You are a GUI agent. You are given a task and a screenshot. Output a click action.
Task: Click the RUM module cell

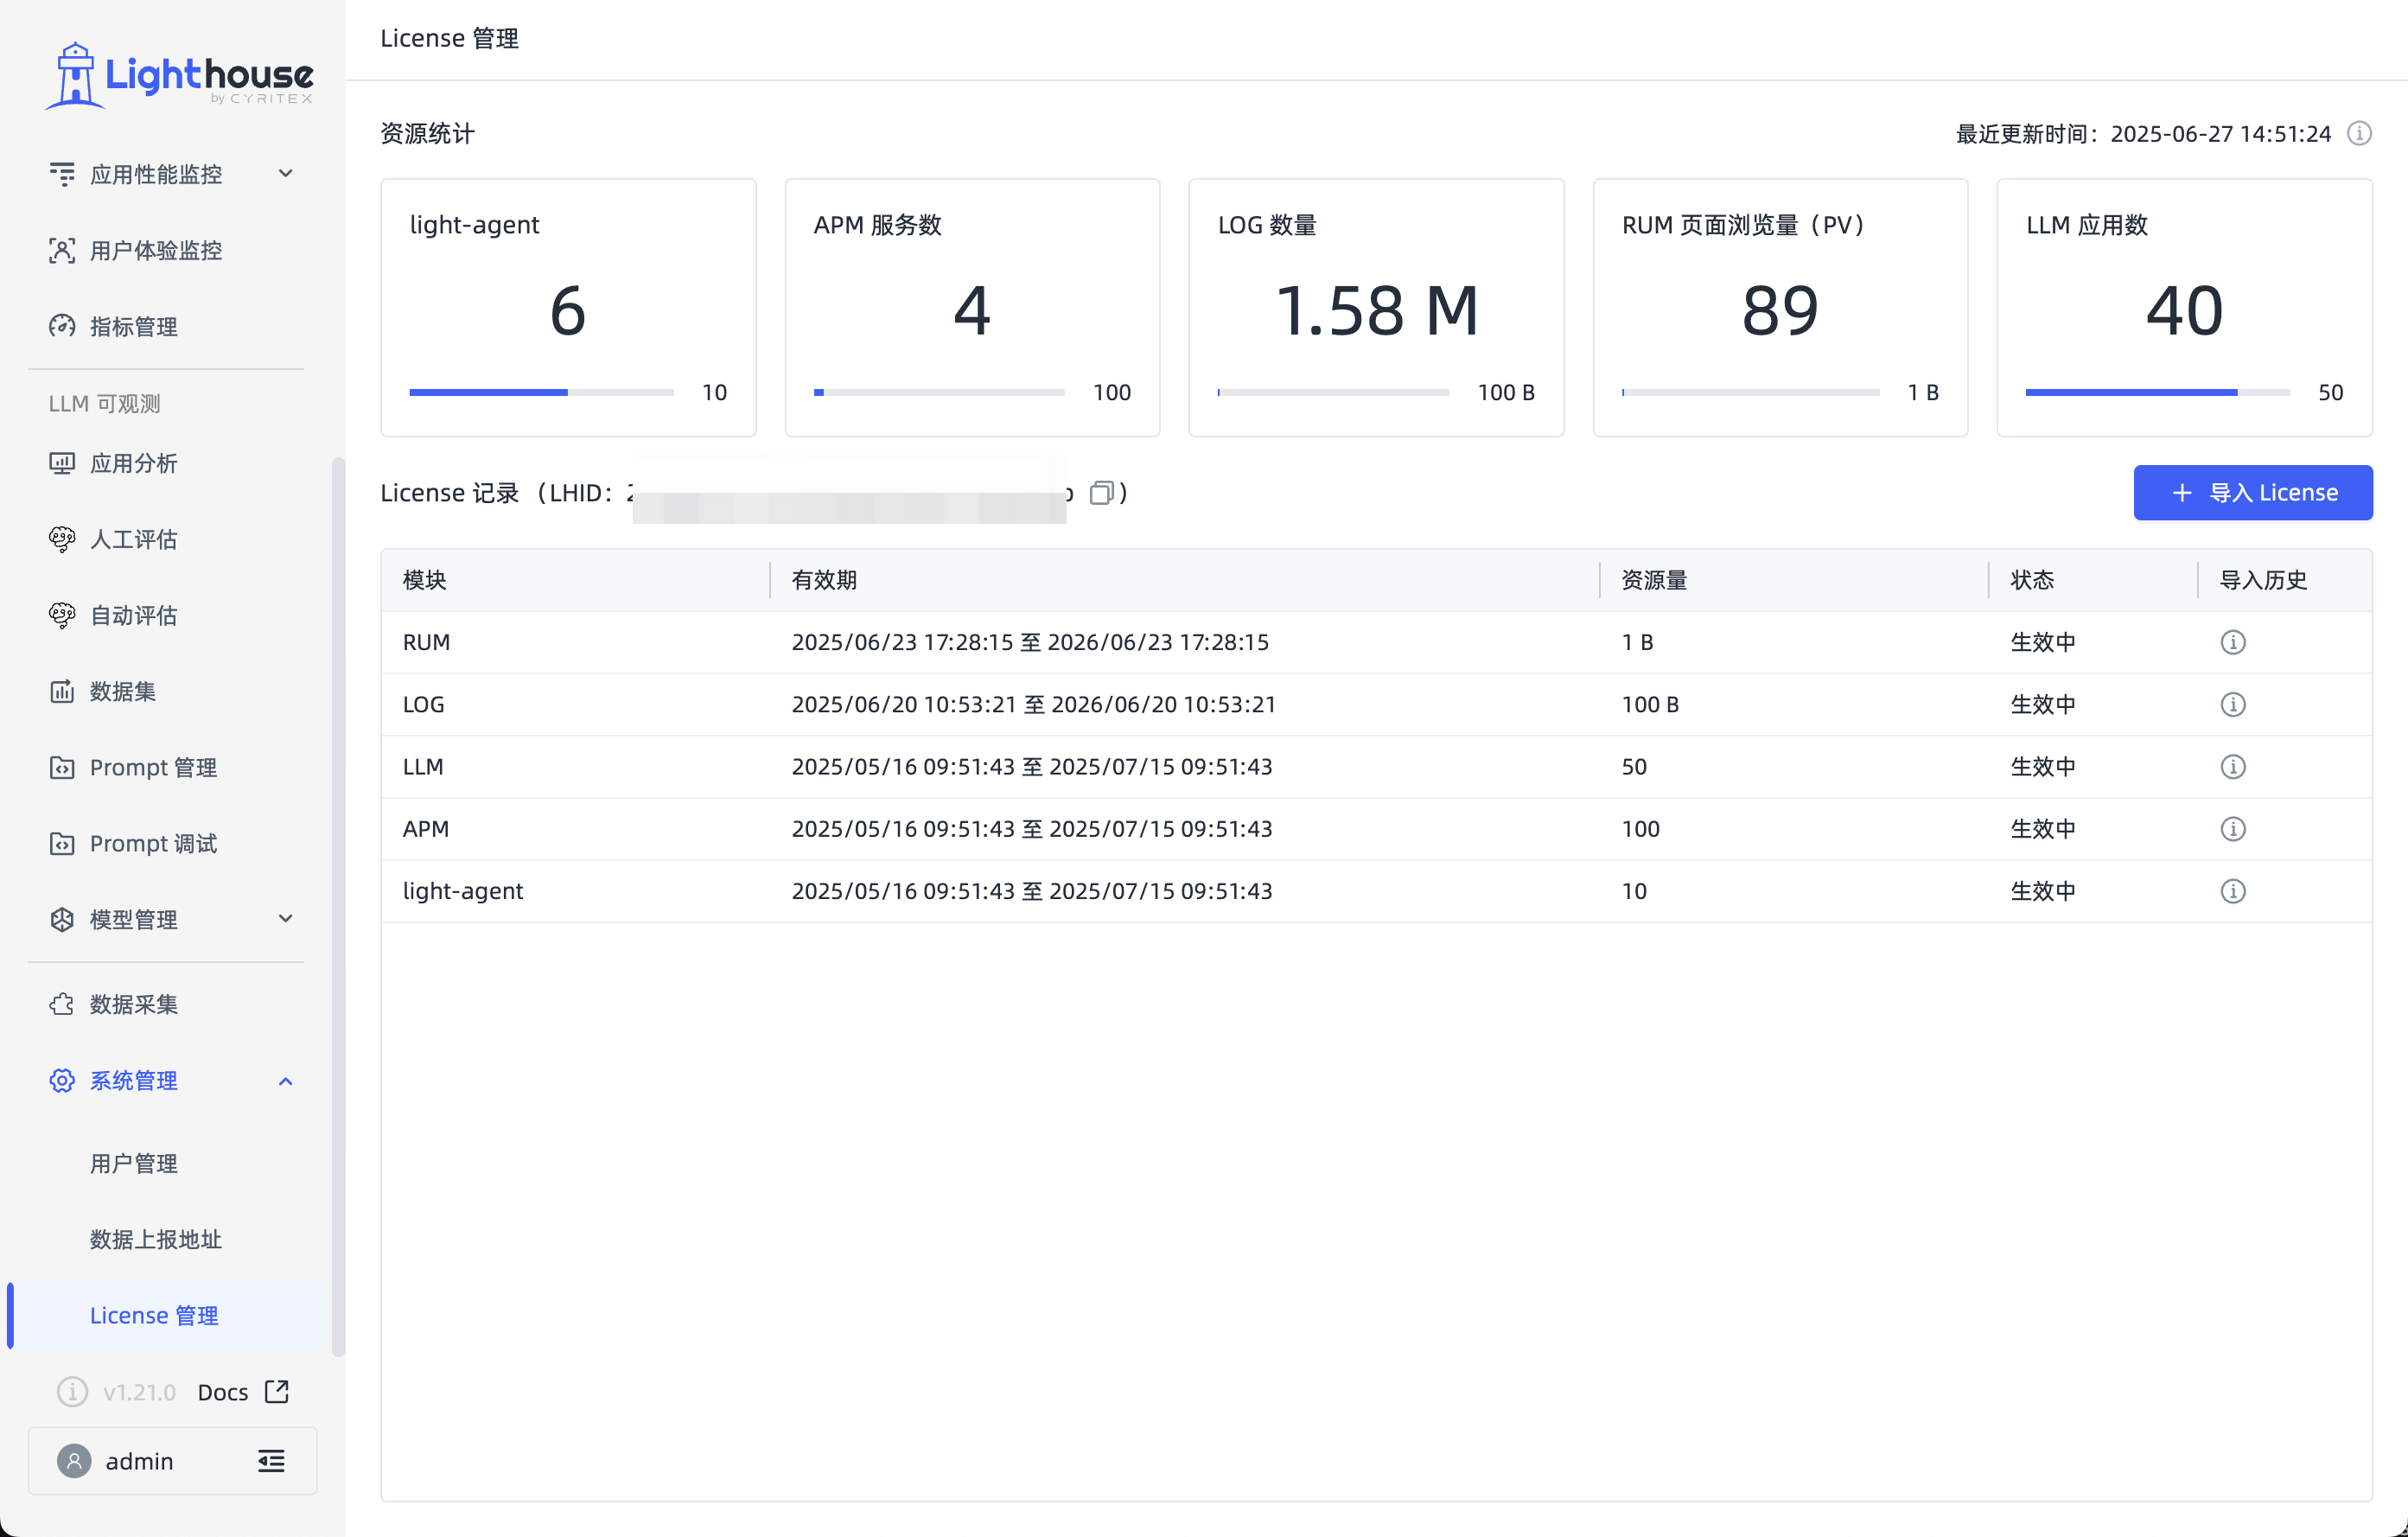point(426,642)
